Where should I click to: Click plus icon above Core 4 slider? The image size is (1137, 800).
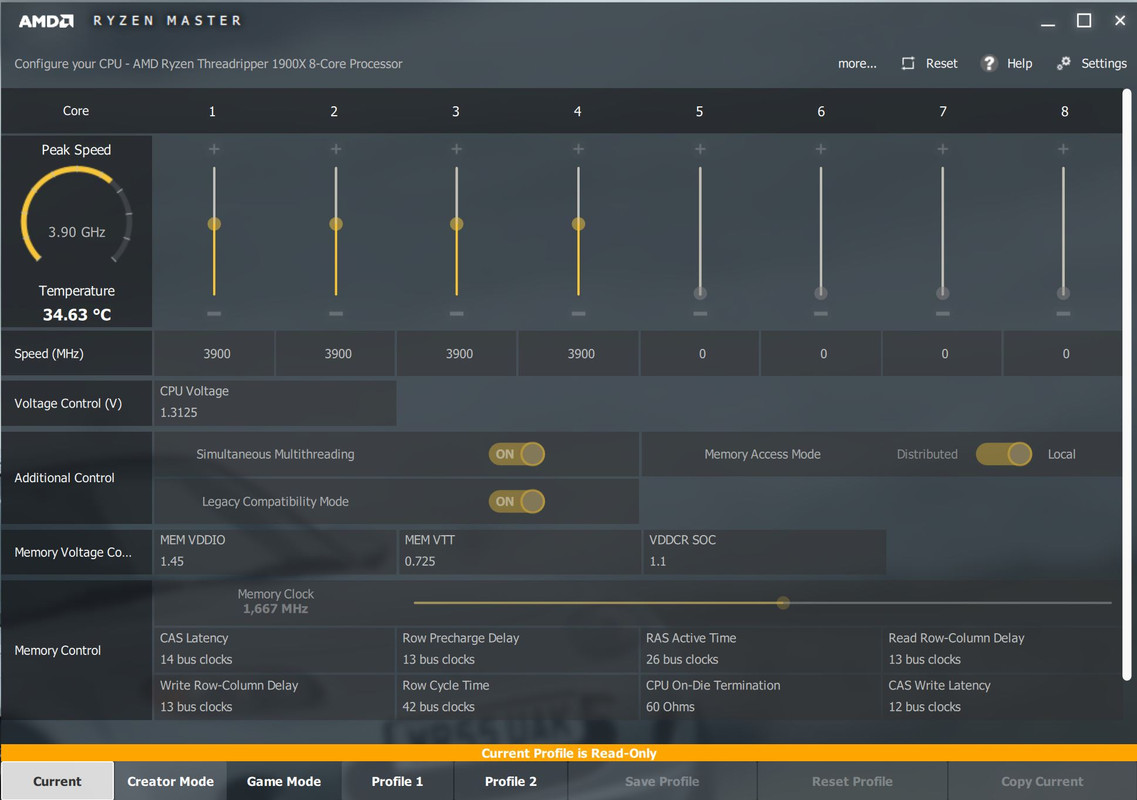[578, 149]
